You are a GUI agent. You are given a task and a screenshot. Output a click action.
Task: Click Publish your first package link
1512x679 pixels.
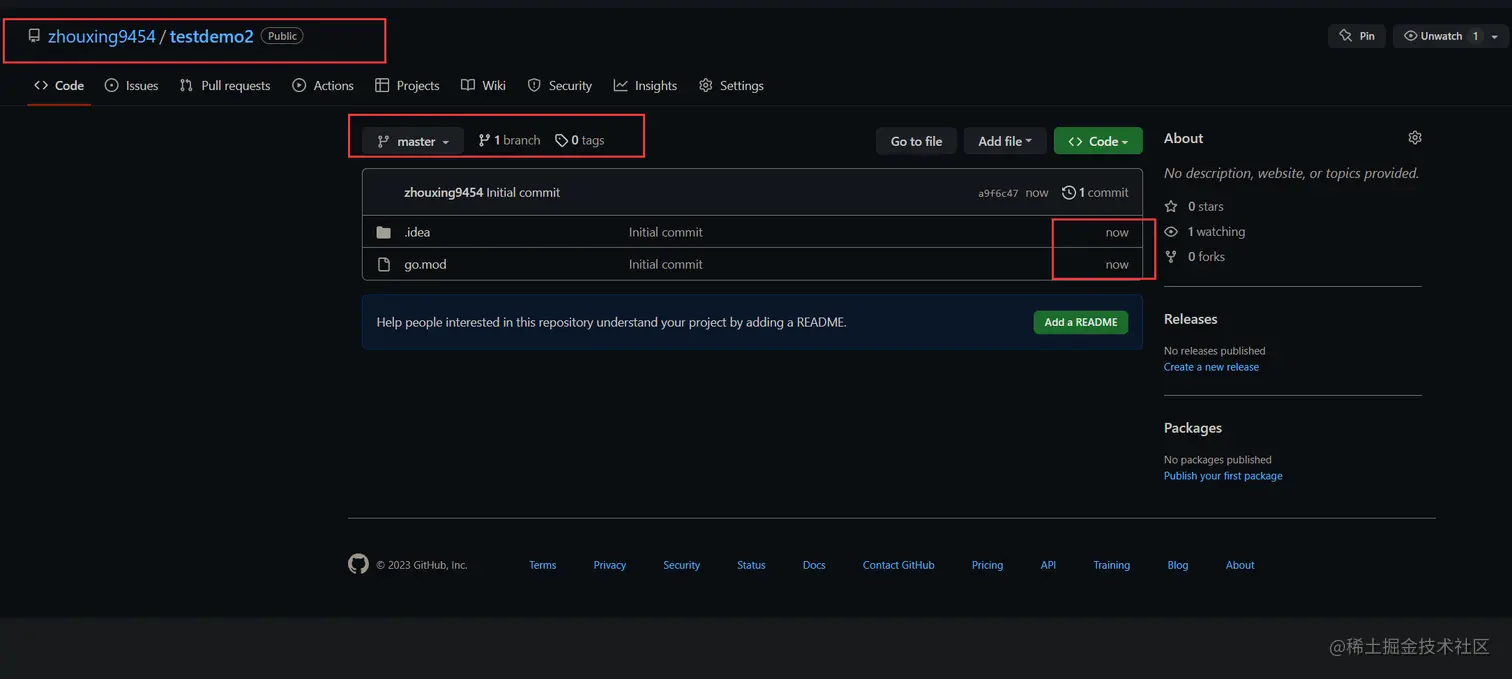point(1223,476)
